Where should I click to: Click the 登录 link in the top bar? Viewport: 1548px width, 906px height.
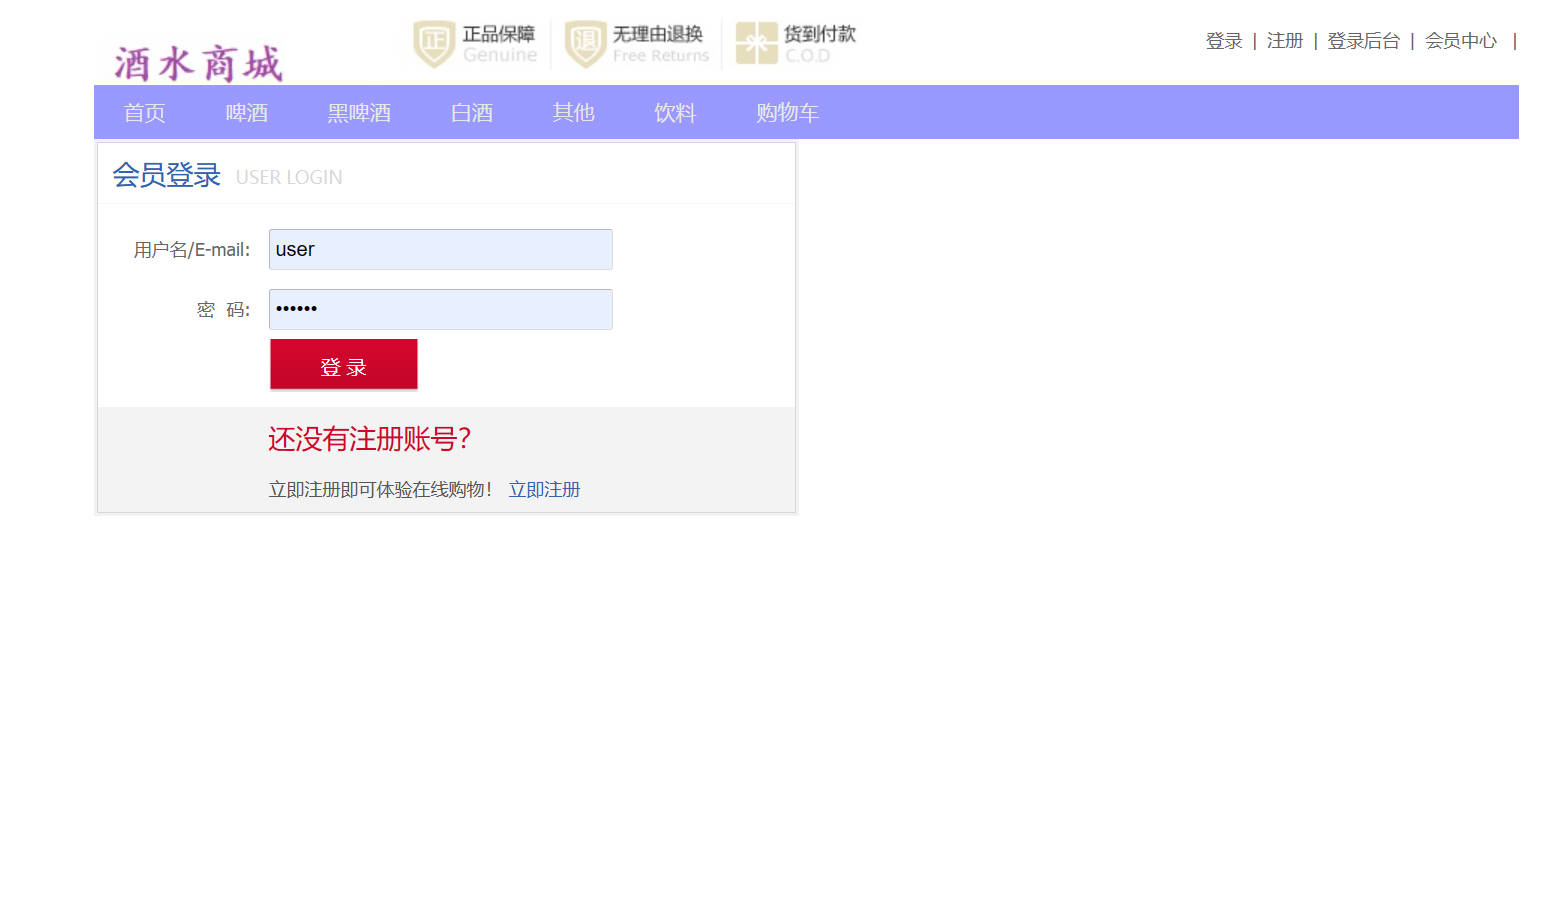(1223, 40)
